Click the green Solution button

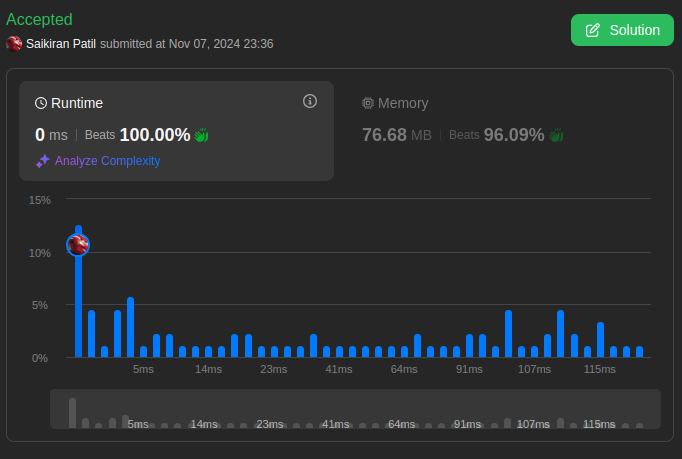coord(622,30)
